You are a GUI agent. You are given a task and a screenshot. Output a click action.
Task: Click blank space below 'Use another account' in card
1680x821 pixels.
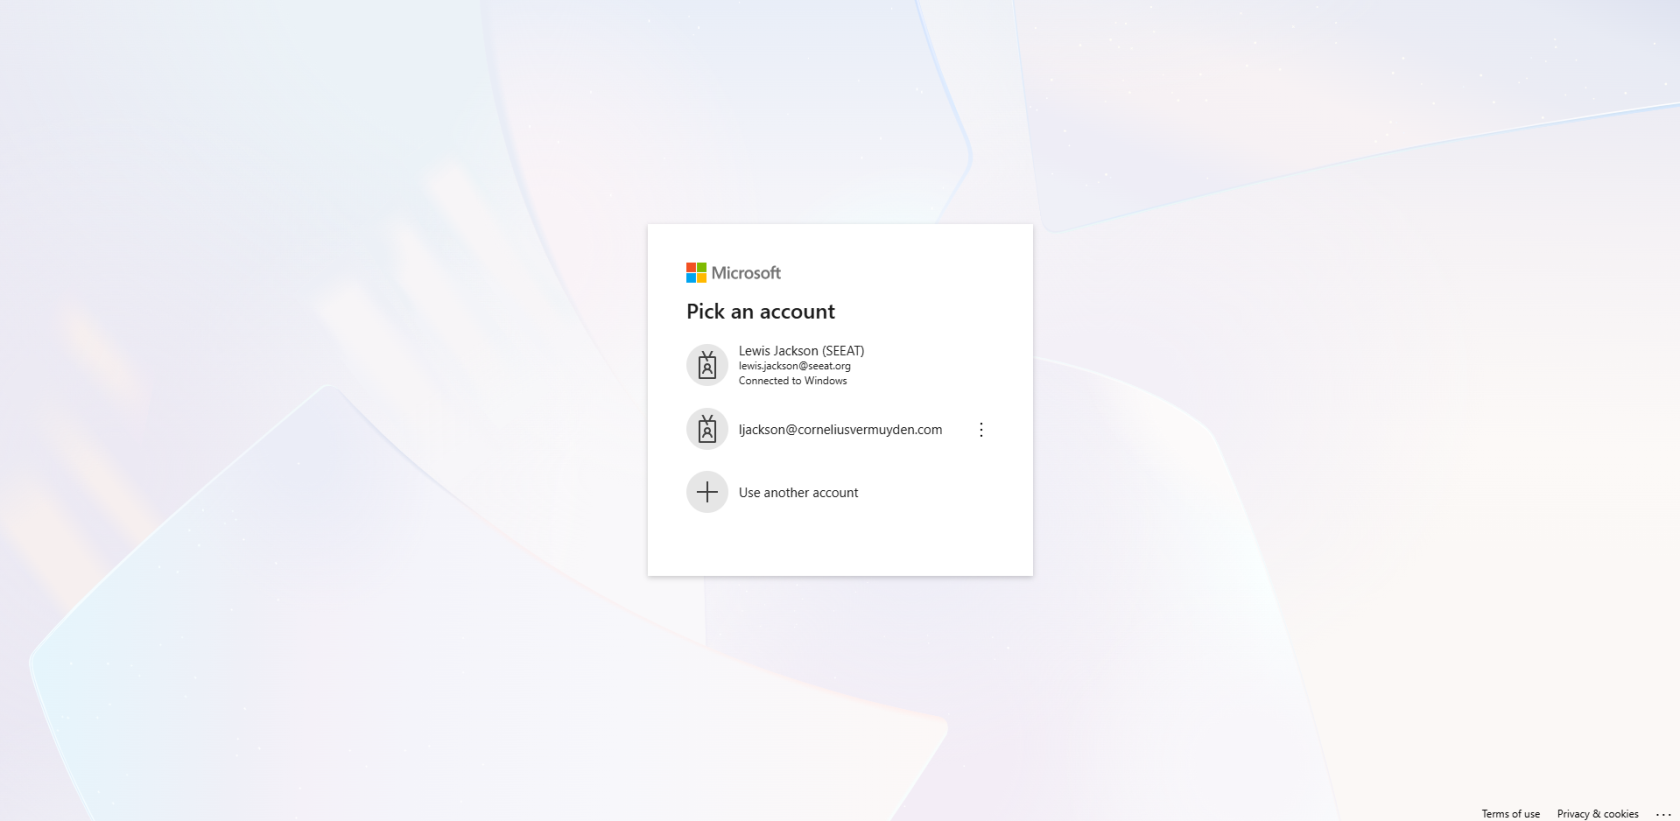click(840, 545)
